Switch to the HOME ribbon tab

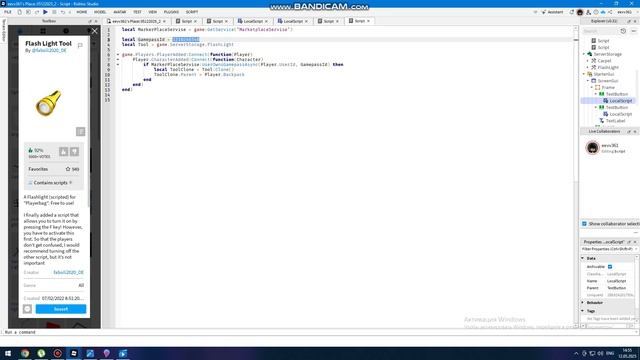[x=82, y=12]
